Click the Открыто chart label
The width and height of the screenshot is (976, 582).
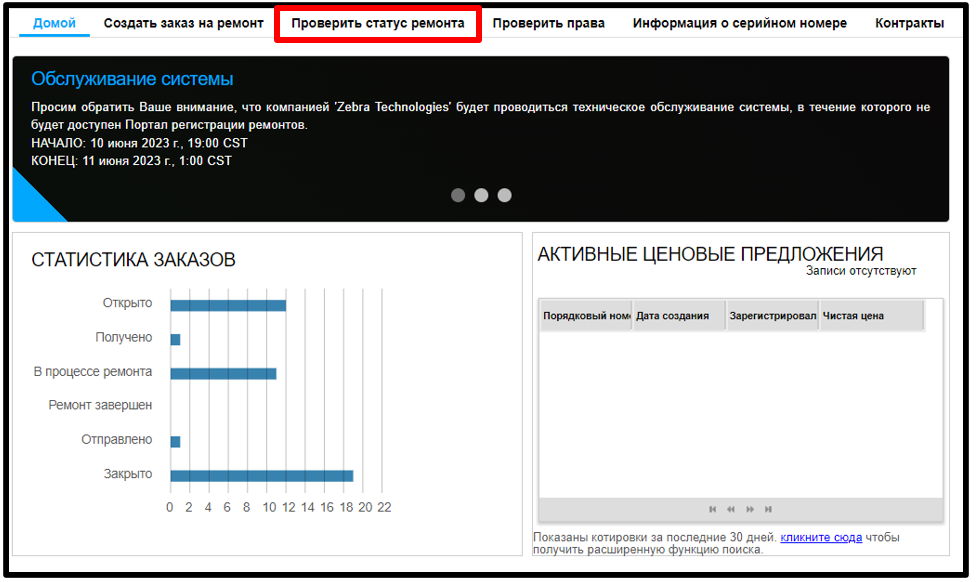pyautogui.click(x=128, y=303)
